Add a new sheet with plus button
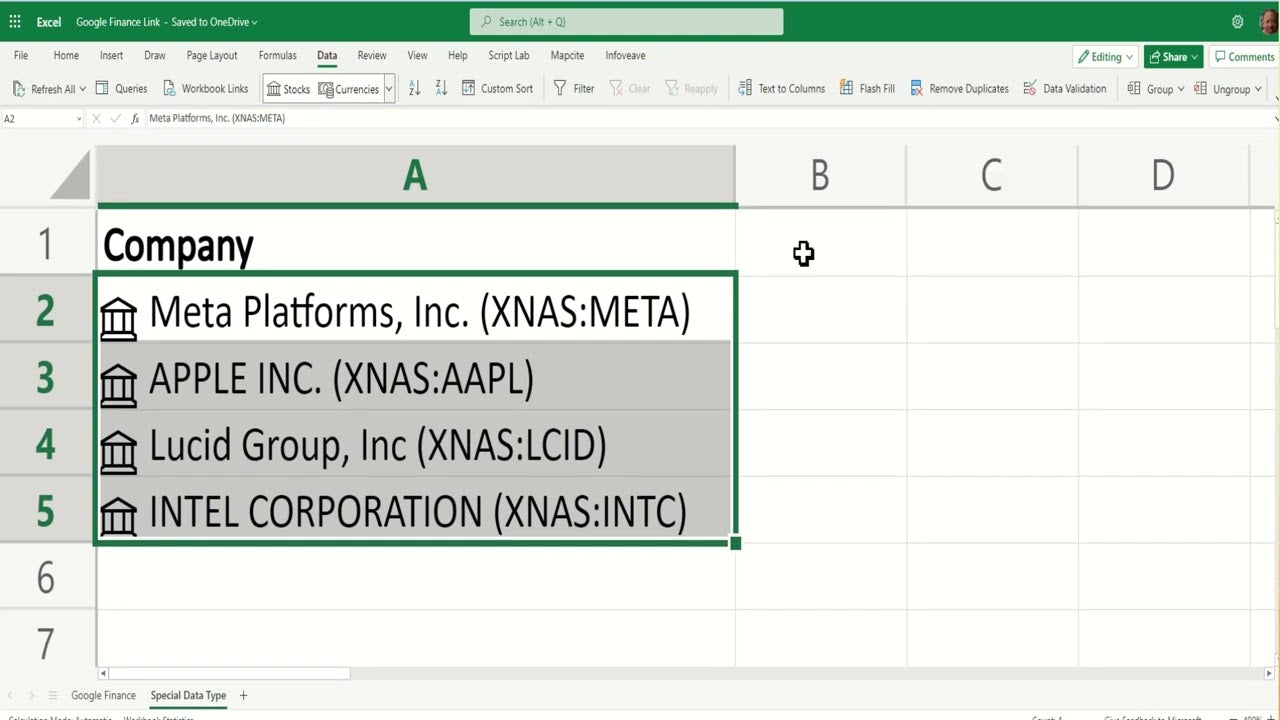This screenshot has height=720, width=1280. (243, 695)
